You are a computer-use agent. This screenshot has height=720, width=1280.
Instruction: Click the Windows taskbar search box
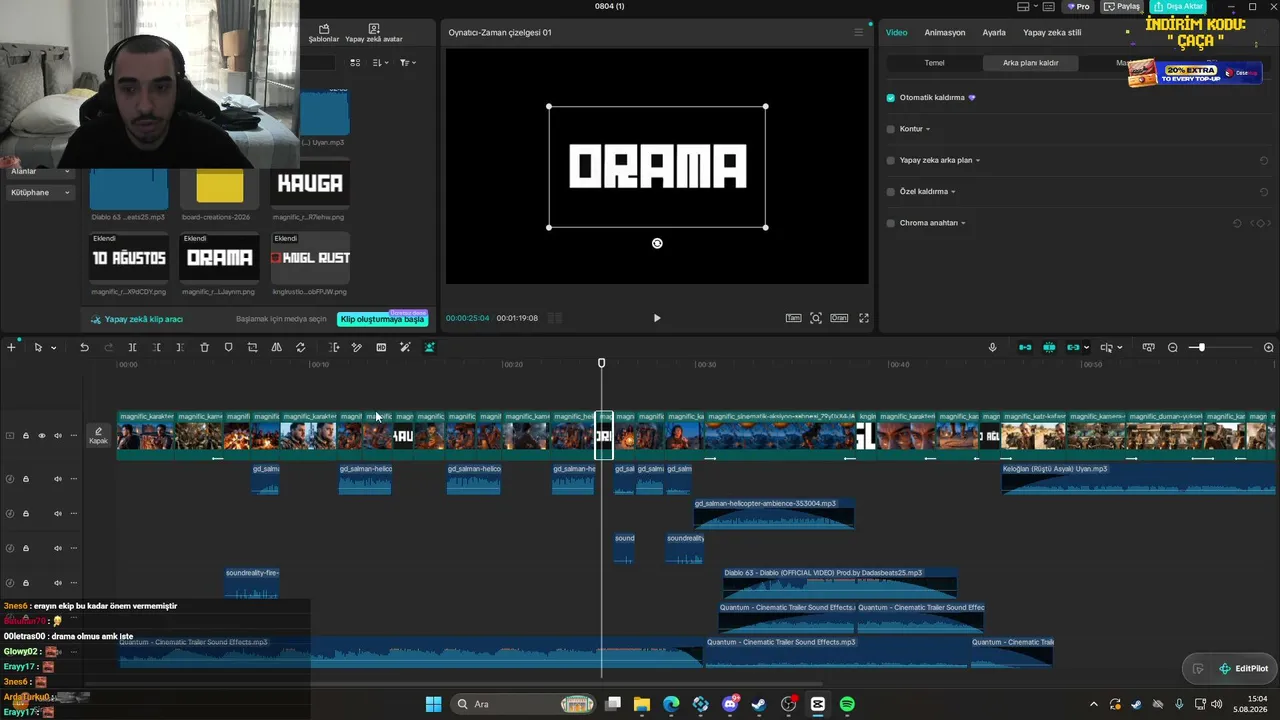(524, 704)
